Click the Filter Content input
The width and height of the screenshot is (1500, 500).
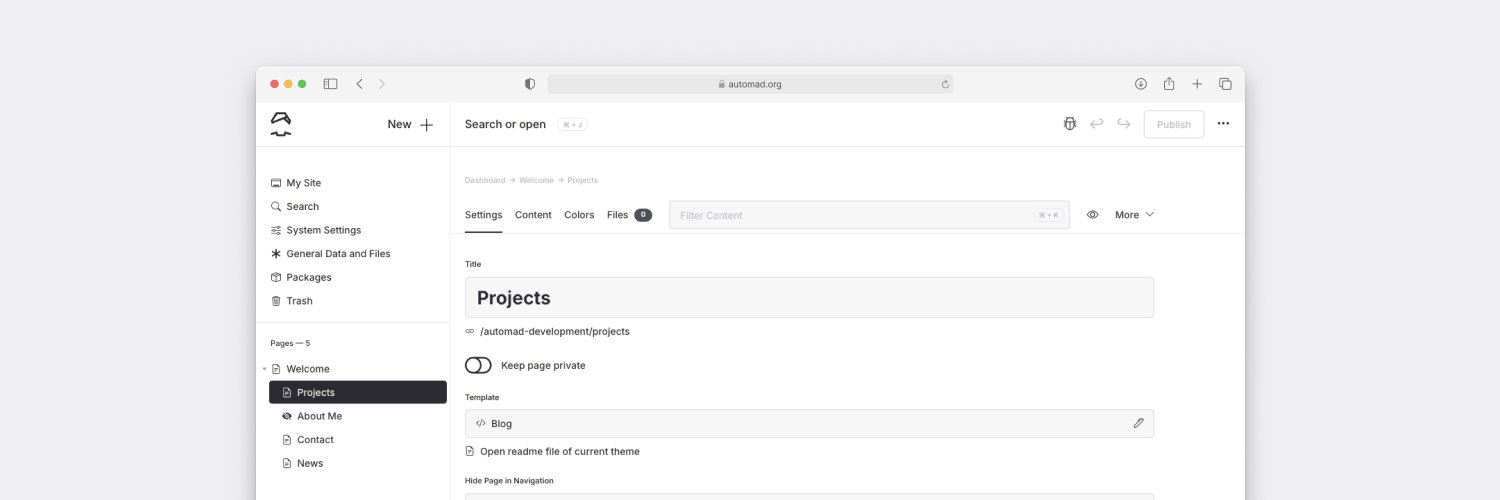point(869,215)
